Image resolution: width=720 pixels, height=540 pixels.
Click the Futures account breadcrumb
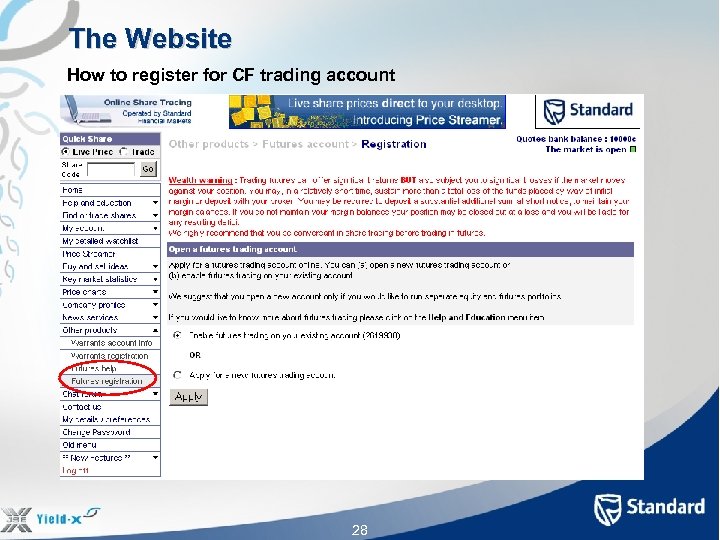coord(305,144)
